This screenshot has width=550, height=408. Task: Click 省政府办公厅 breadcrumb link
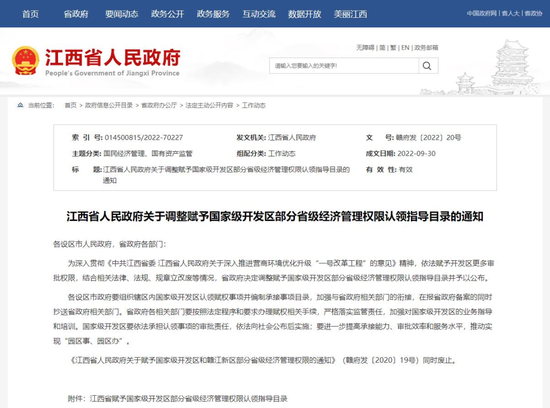click(159, 105)
